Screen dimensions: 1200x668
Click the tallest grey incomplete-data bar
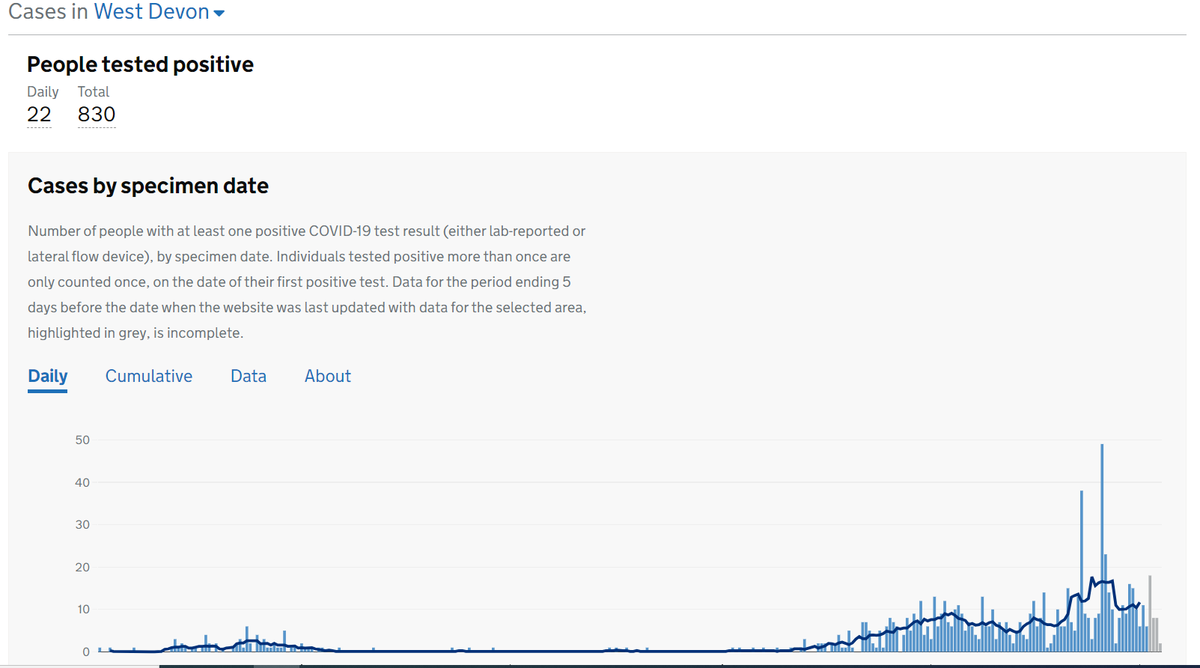[1150, 614]
